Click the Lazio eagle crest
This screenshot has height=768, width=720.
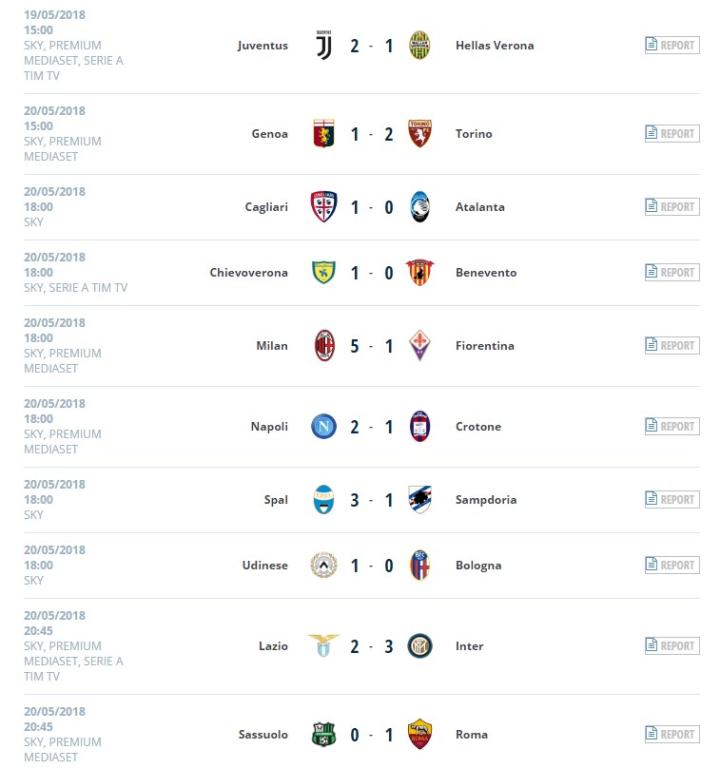324,646
